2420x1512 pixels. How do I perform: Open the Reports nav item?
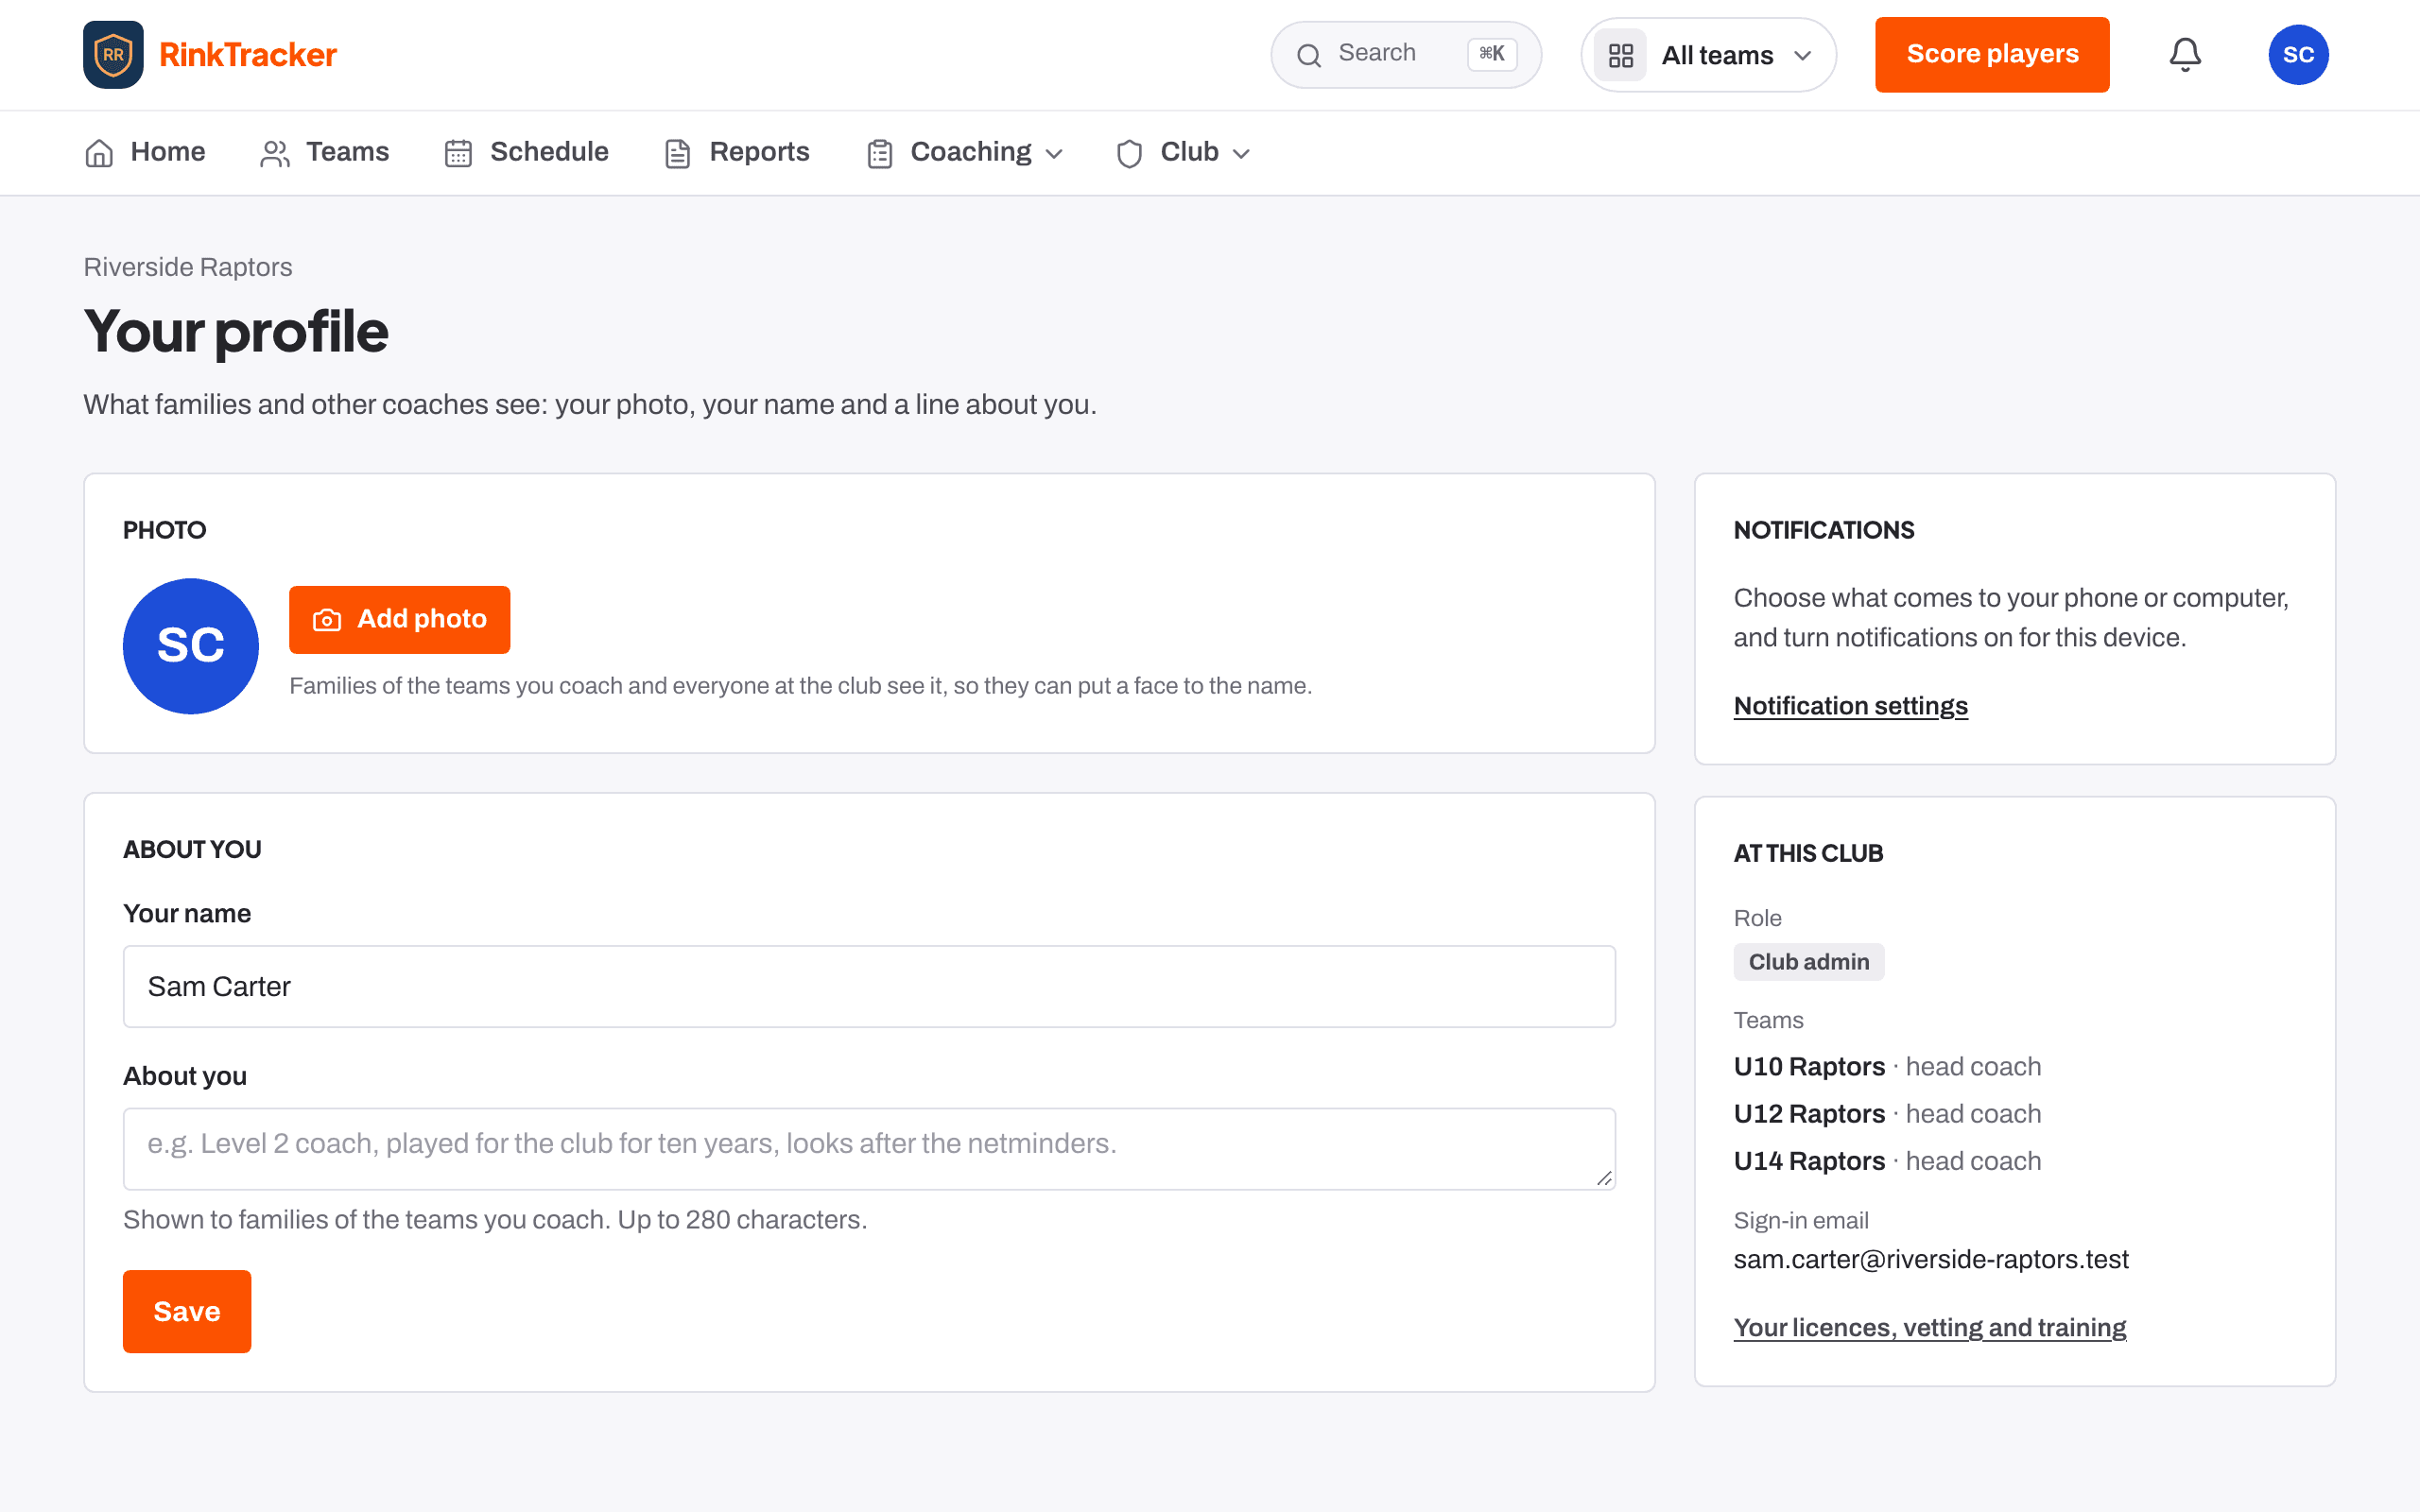click(x=737, y=152)
